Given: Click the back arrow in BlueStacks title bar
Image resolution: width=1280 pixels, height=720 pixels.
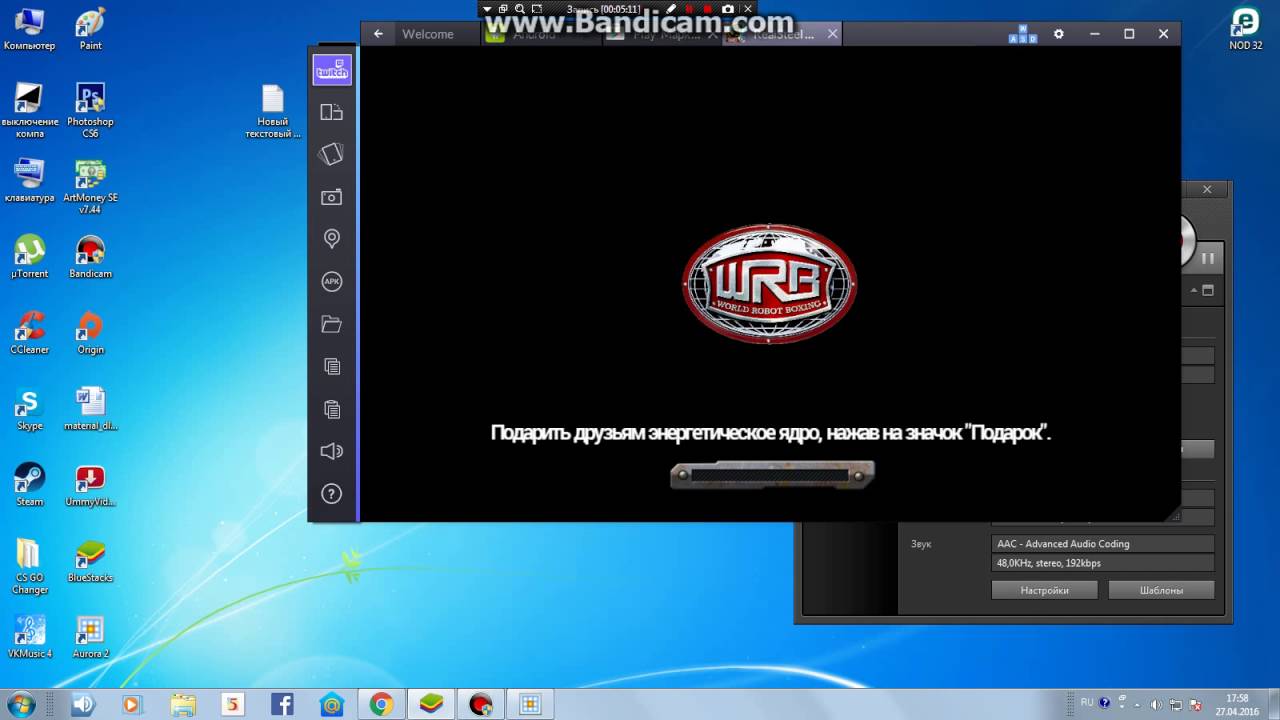Looking at the screenshot, I should tap(378, 34).
